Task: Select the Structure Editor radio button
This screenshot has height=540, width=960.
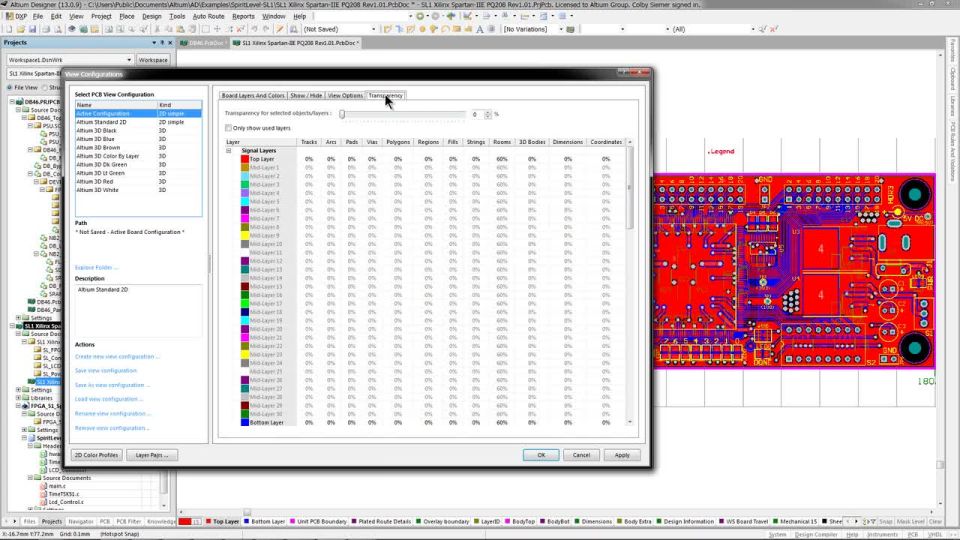Action: (45, 88)
